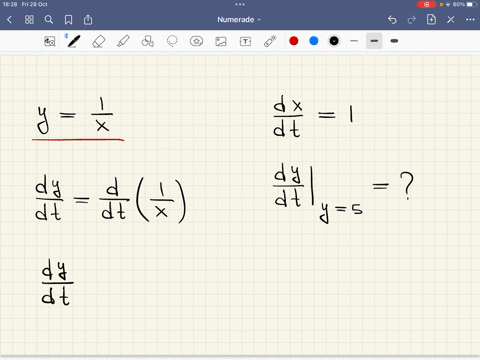The image size is (480, 360).
Task: Go back using the left chevron
Action: (9, 20)
